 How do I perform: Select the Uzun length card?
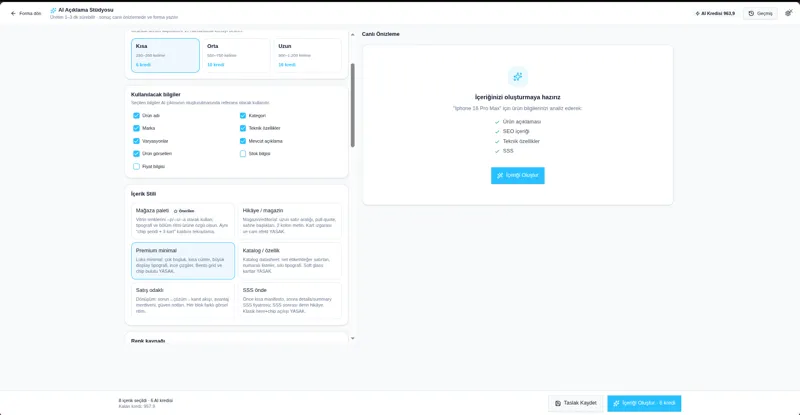click(x=307, y=55)
